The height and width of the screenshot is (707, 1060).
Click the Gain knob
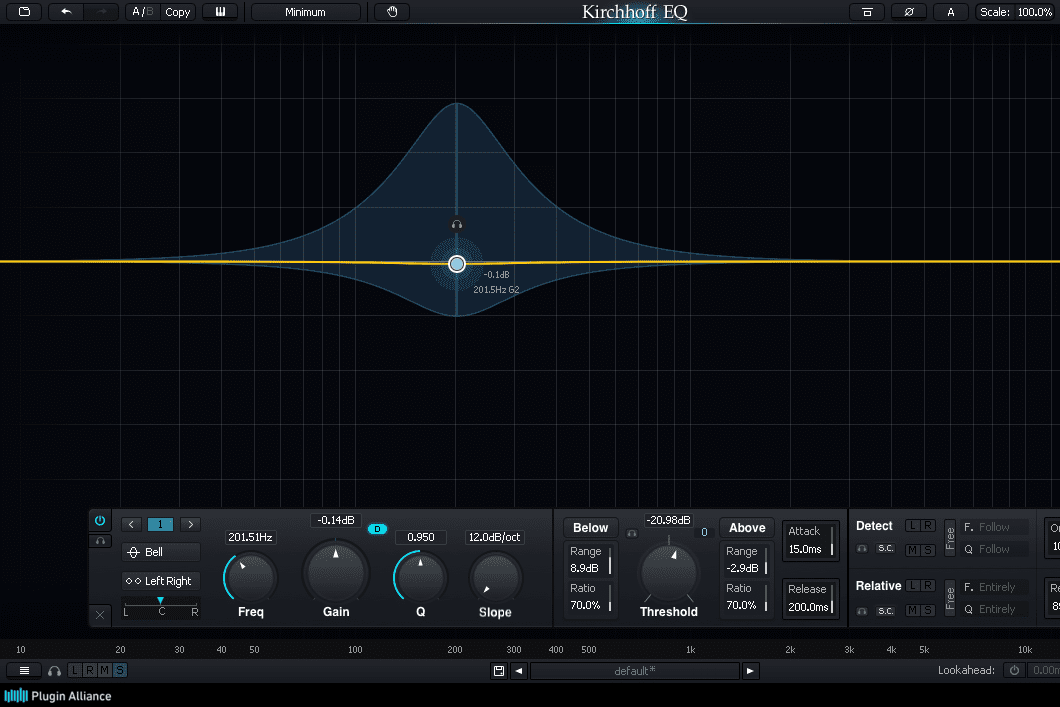(336, 572)
